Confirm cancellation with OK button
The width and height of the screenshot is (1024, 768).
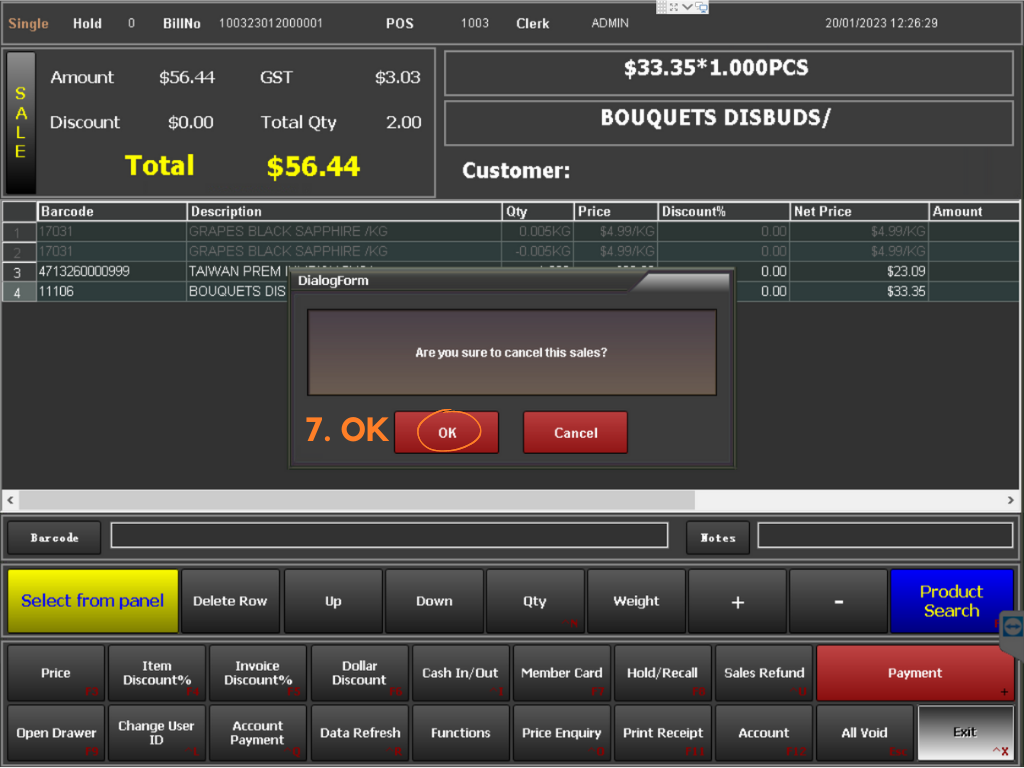click(446, 433)
